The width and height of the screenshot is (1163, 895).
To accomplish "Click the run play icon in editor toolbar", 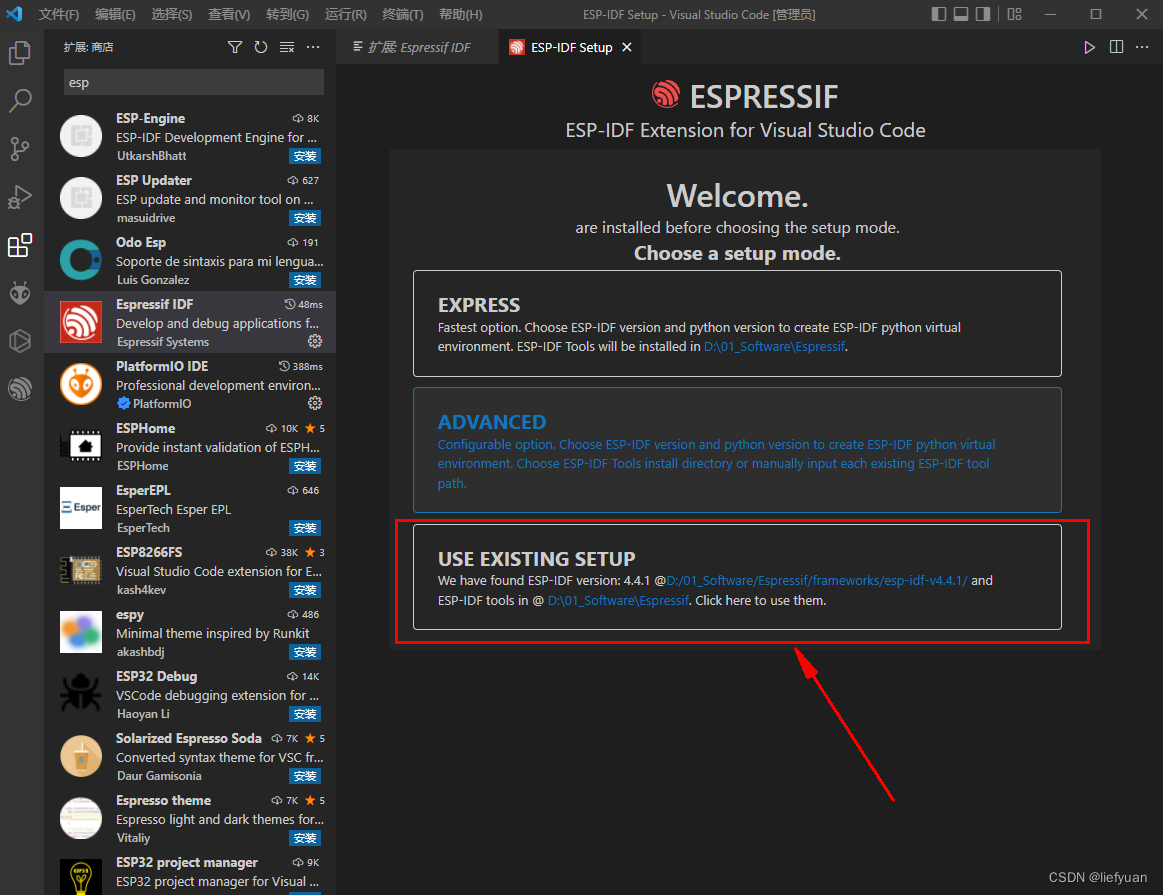I will click(1089, 47).
